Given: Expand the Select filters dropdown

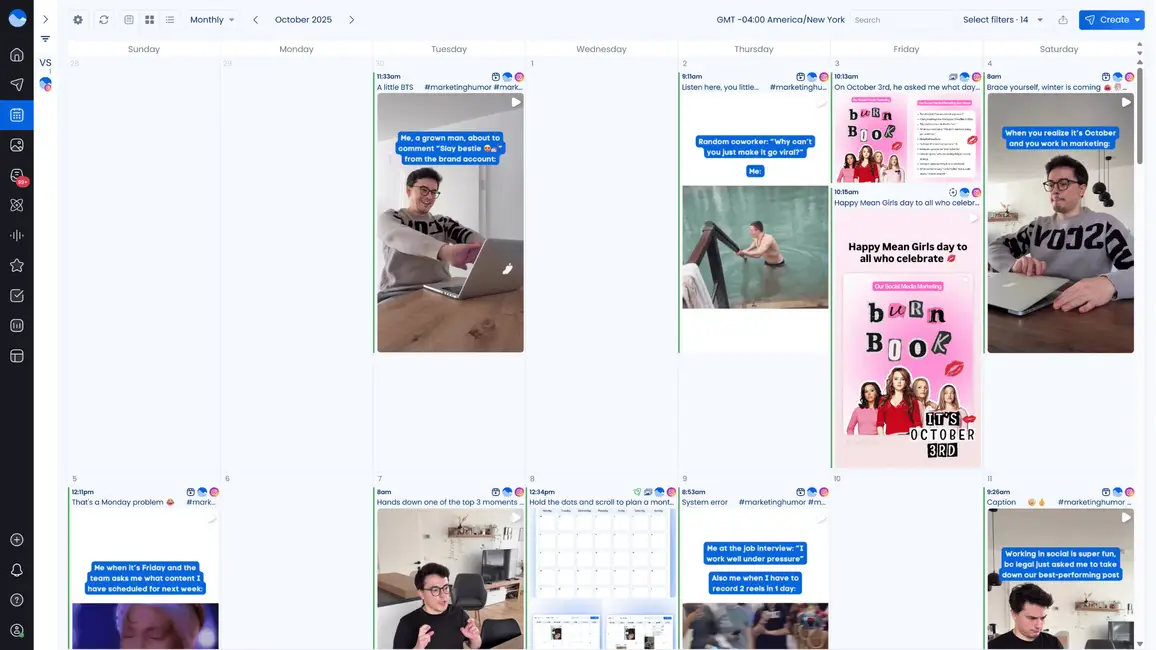Looking at the screenshot, I should tap(1002, 20).
